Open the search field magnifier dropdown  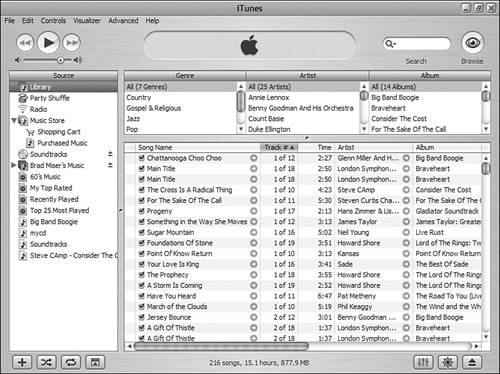390,44
